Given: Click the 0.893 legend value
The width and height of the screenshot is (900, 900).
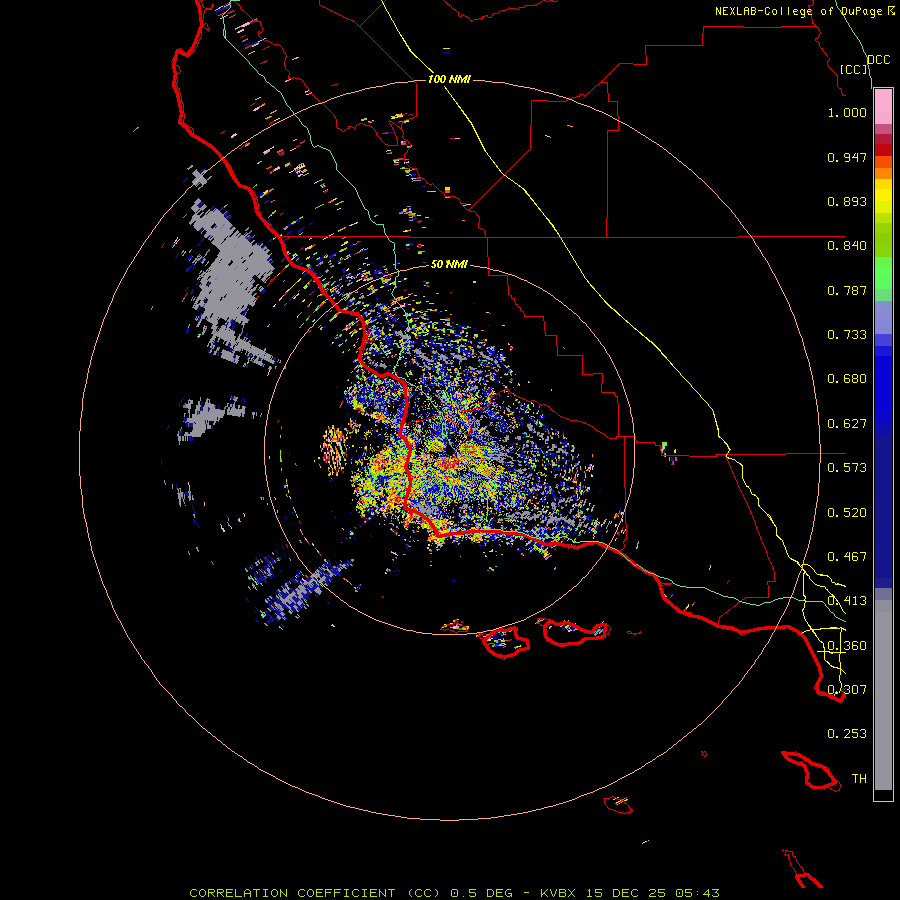Looking at the screenshot, I should pos(847,201).
